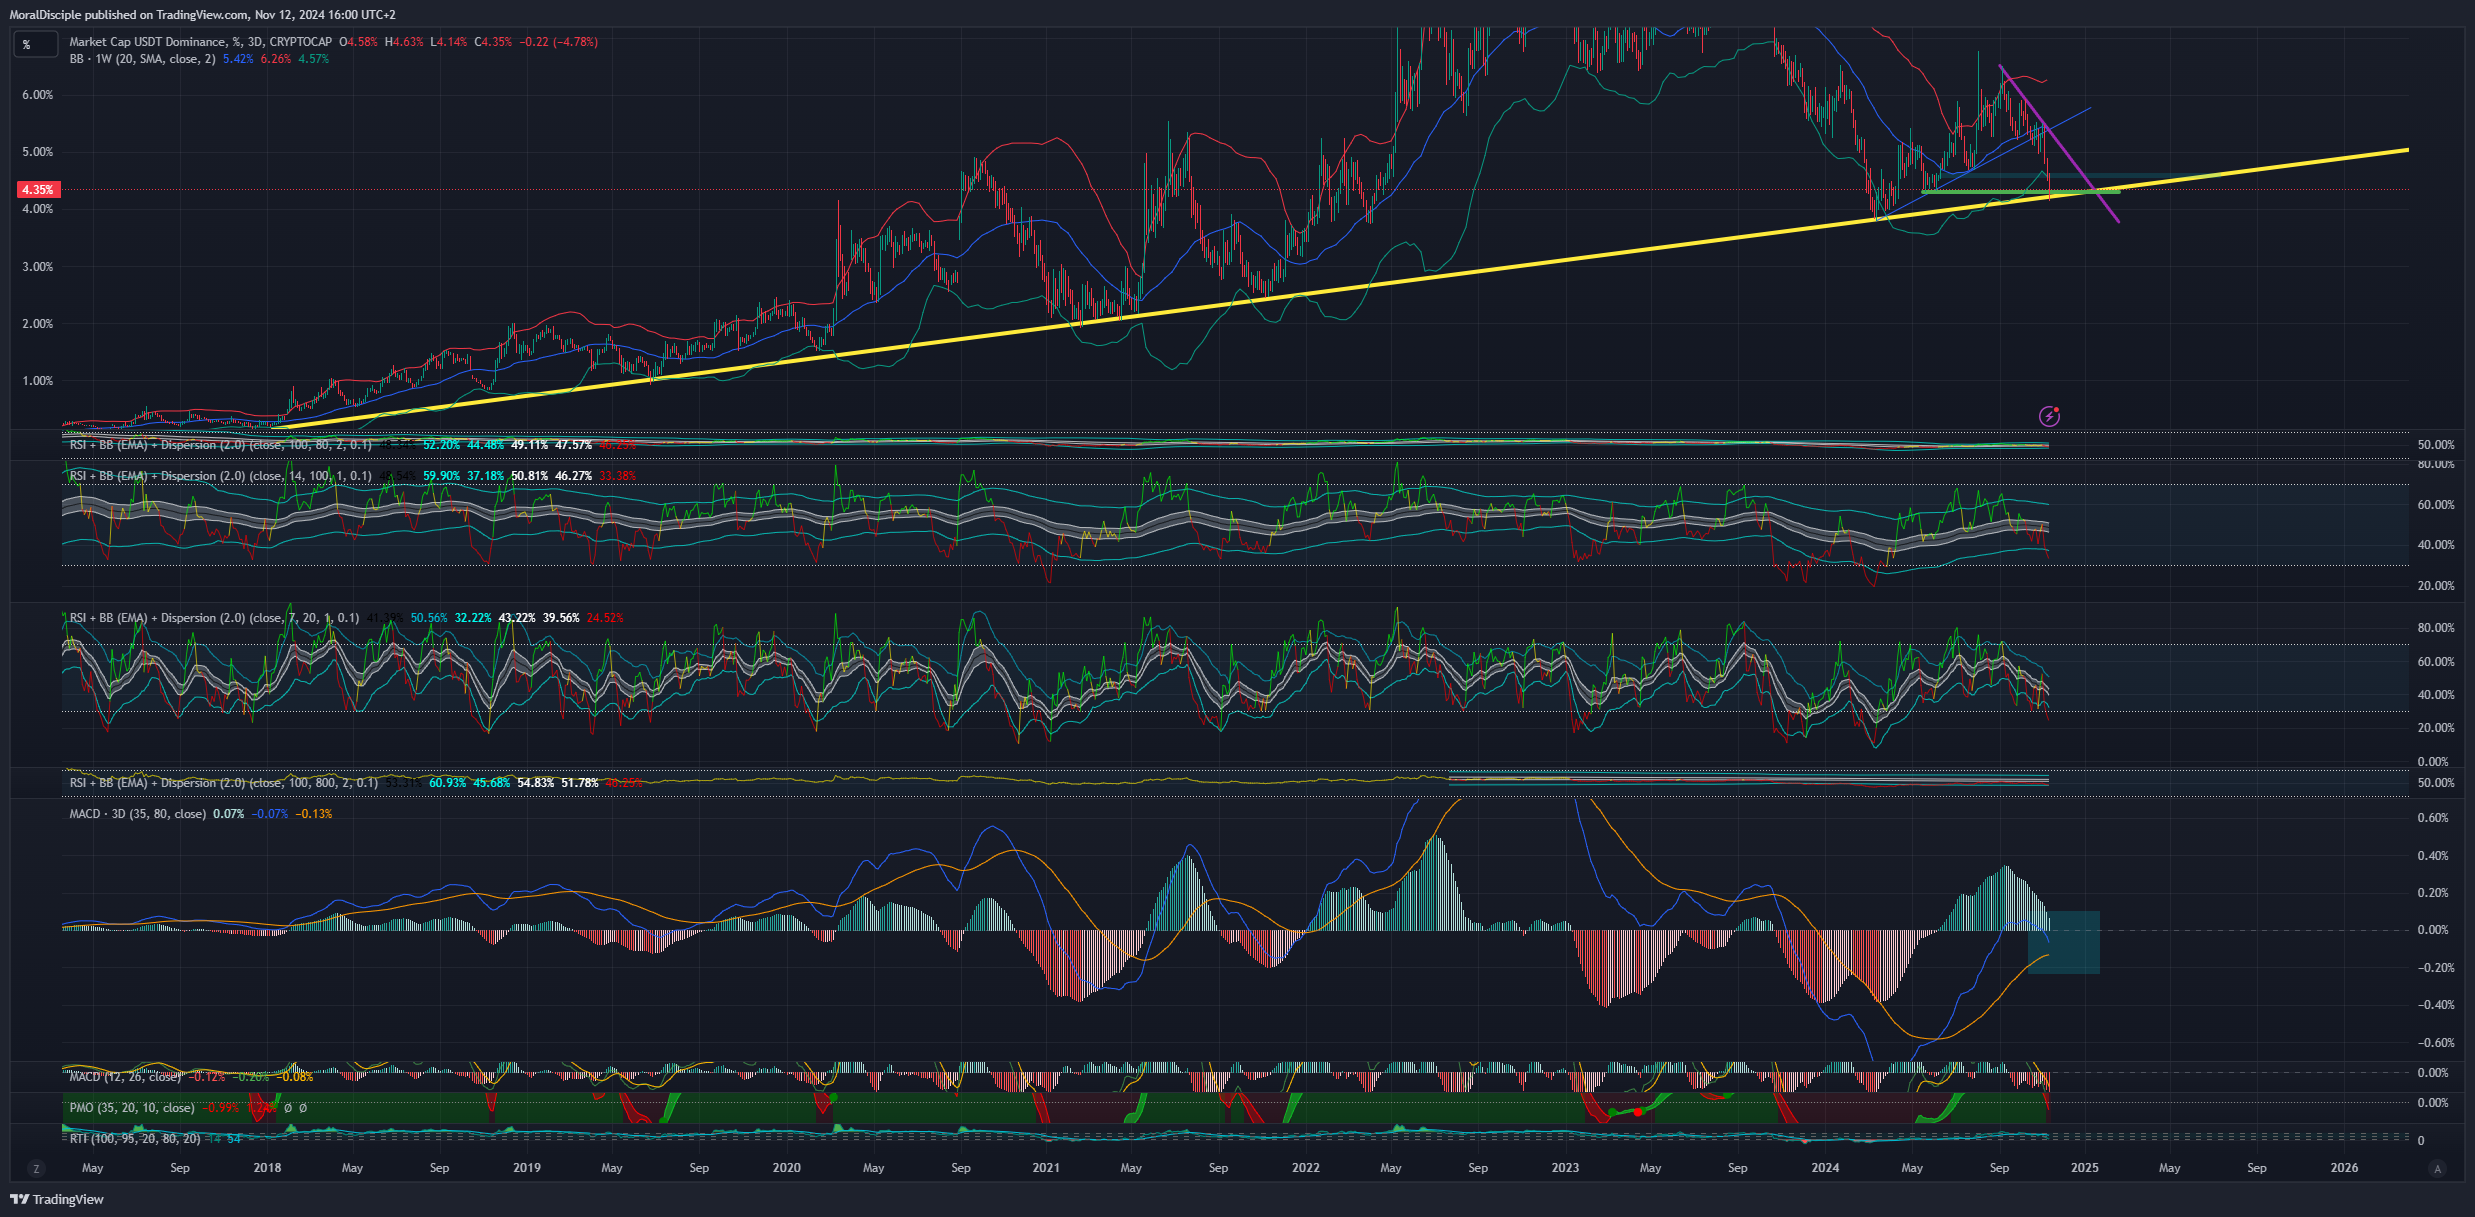Click the green BB lower value 4.57%
Viewport: 2475px width, 1217px height.
coord(313,59)
